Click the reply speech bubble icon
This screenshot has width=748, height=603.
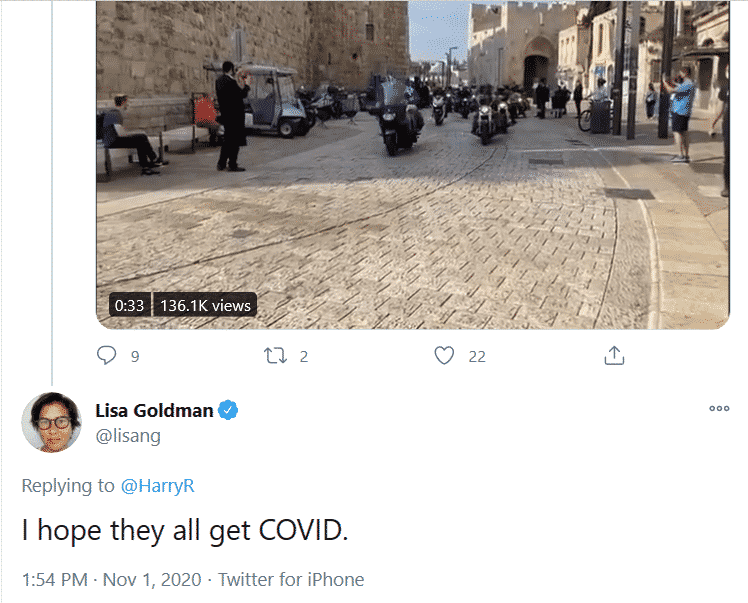(x=106, y=355)
